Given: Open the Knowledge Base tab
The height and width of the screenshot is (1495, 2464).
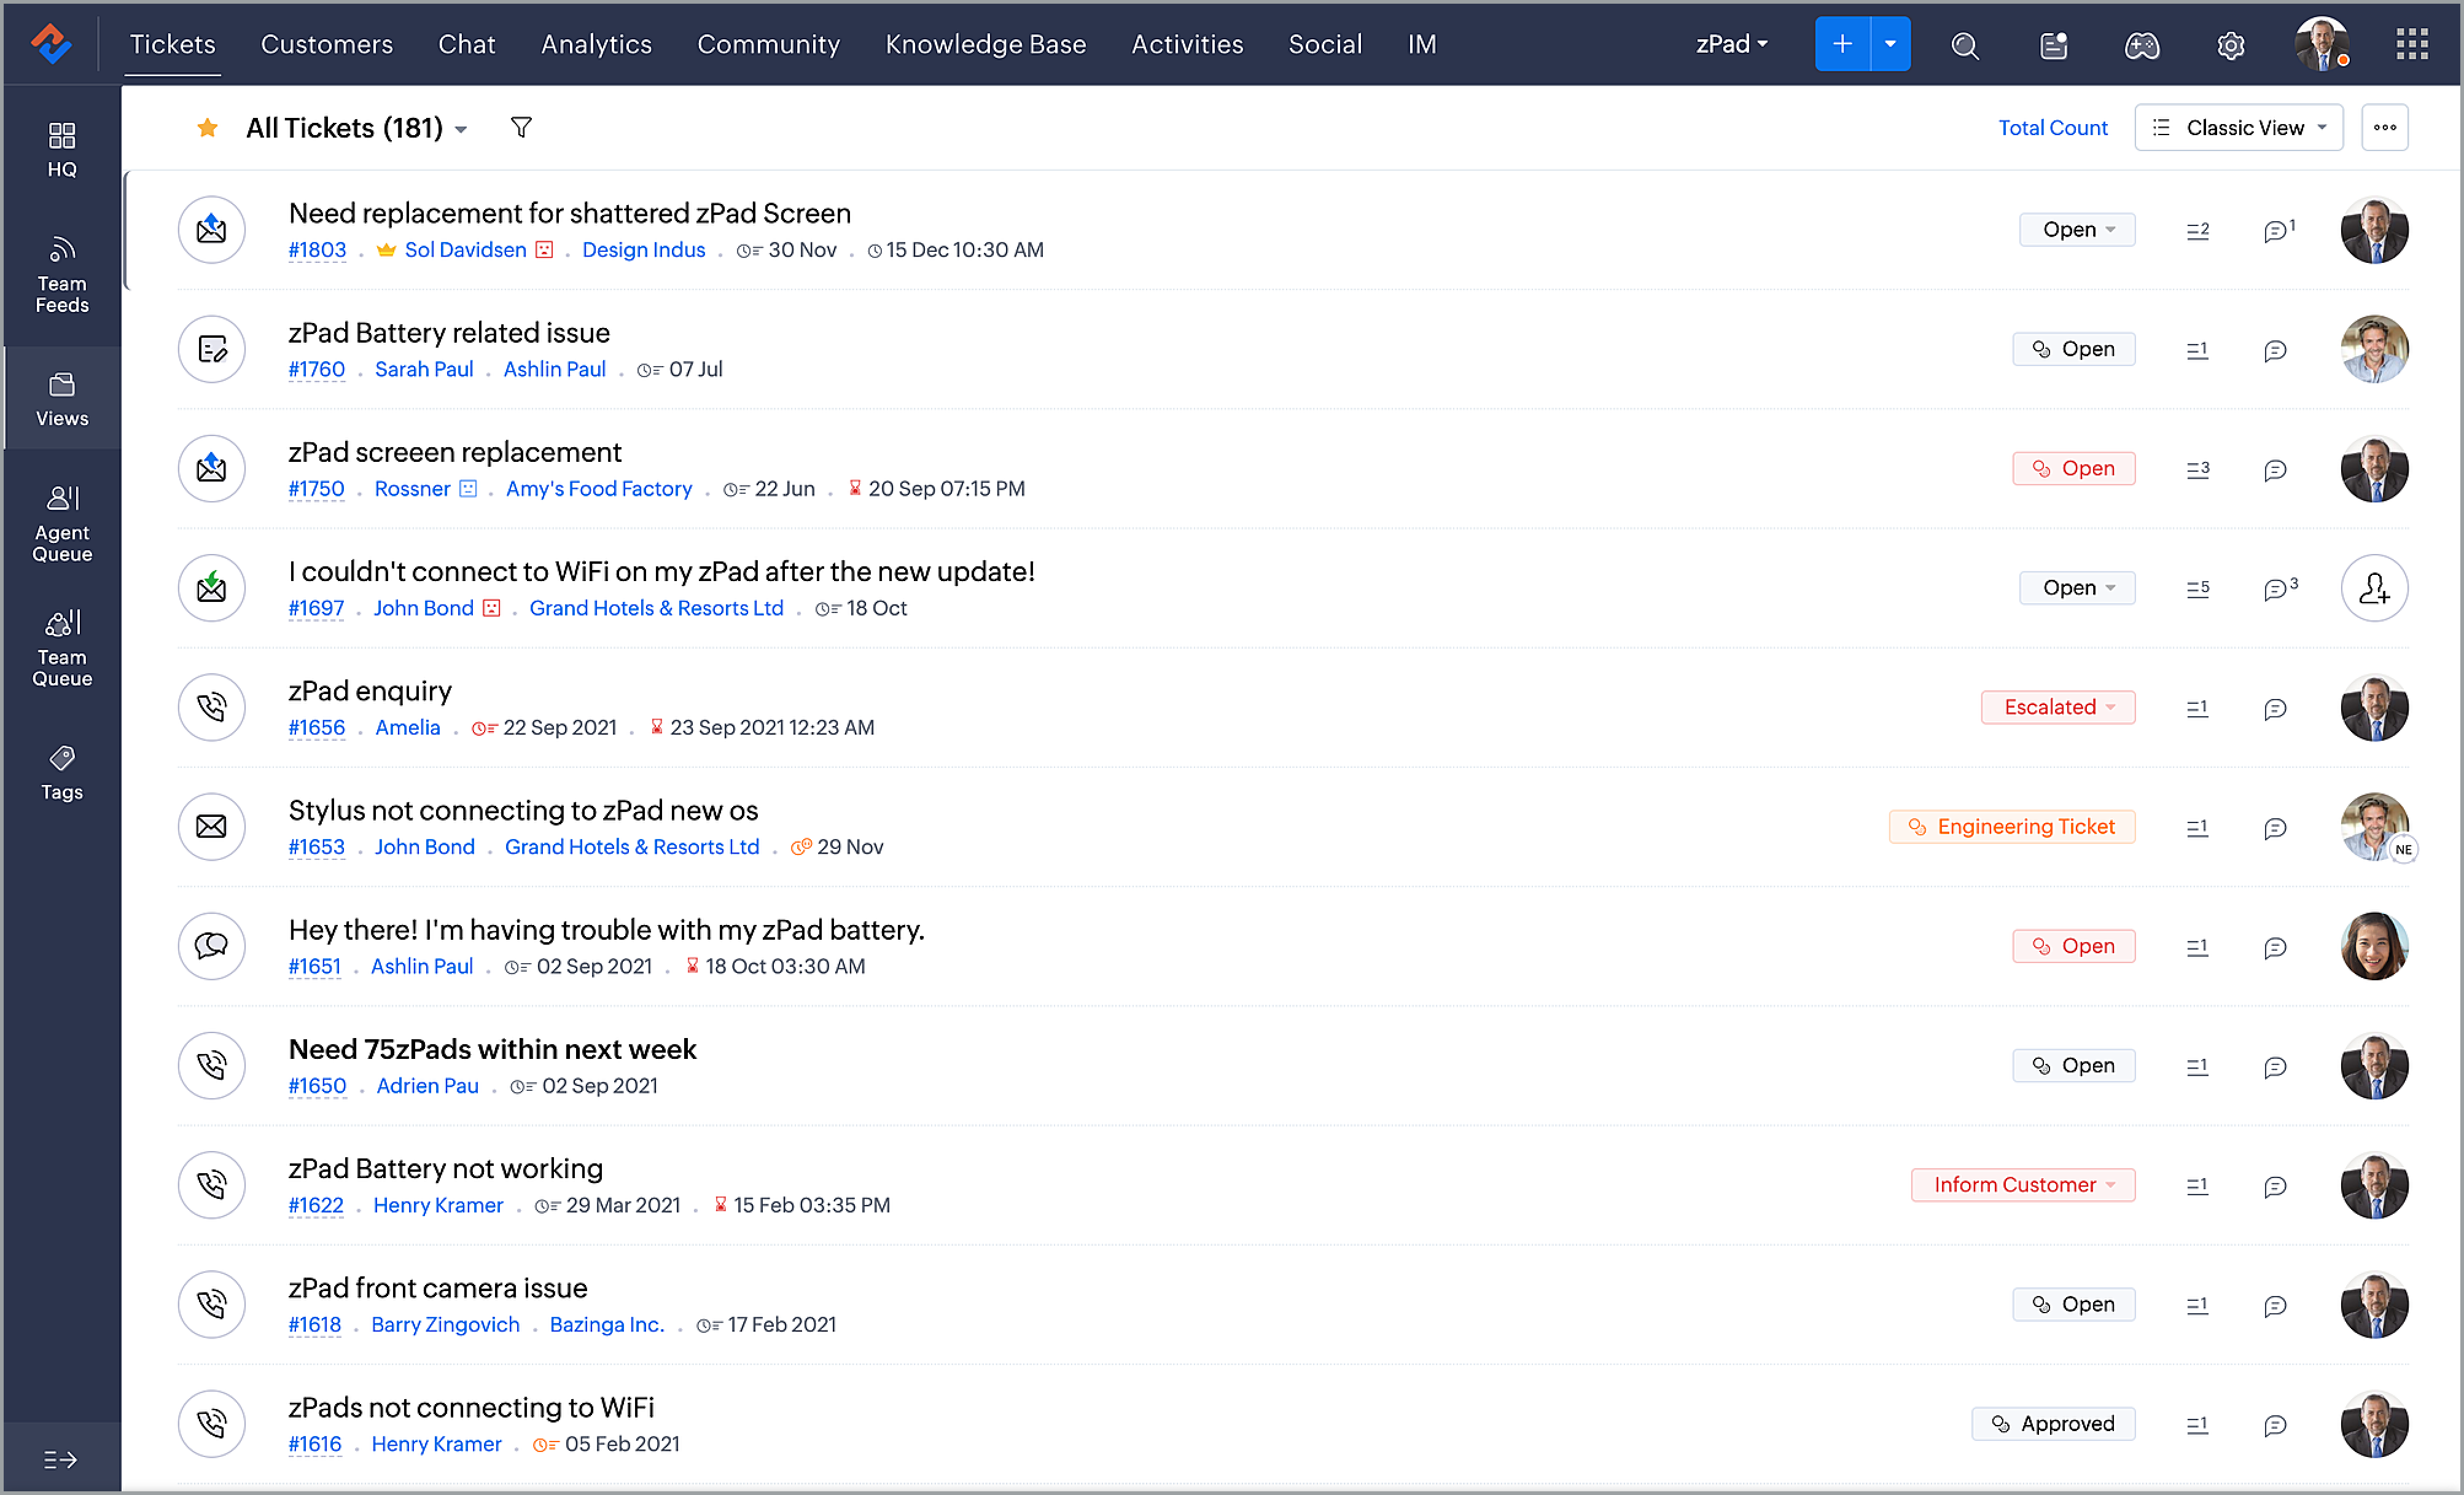Looking at the screenshot, I should pos(985,44).
